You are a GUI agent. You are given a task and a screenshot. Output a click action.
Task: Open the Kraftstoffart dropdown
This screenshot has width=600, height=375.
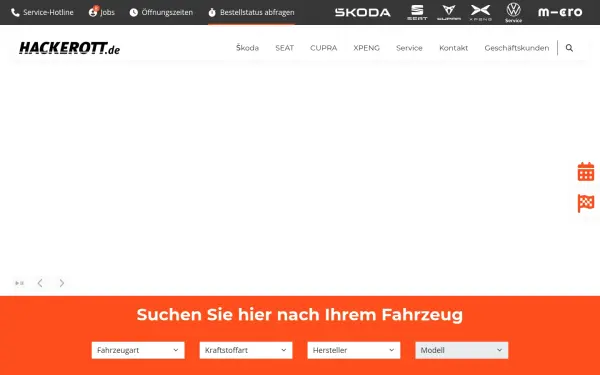(x=246, y=350)
